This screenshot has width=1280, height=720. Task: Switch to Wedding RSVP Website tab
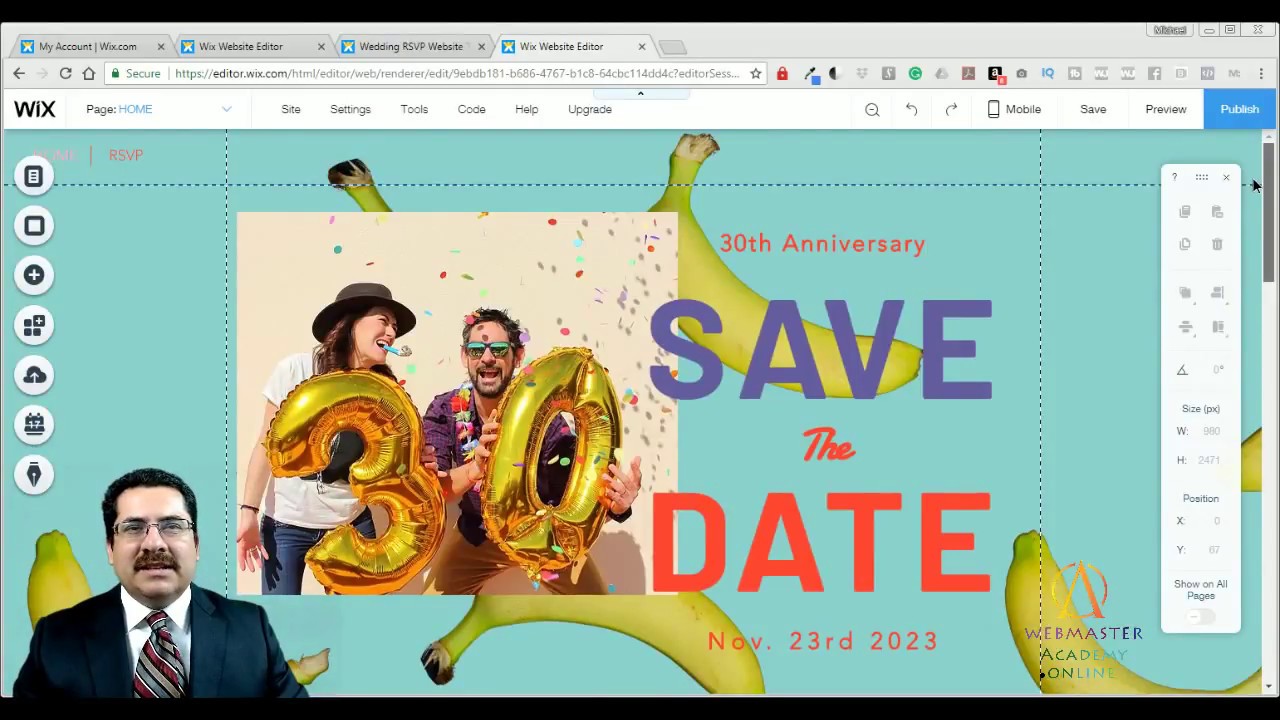pyautogui.click(x=411, y=46)
